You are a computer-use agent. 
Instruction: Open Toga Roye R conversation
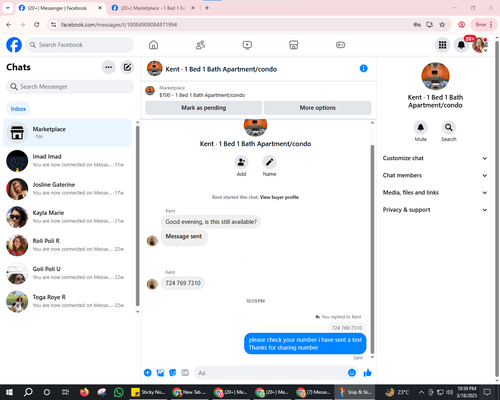click(67, 301)
